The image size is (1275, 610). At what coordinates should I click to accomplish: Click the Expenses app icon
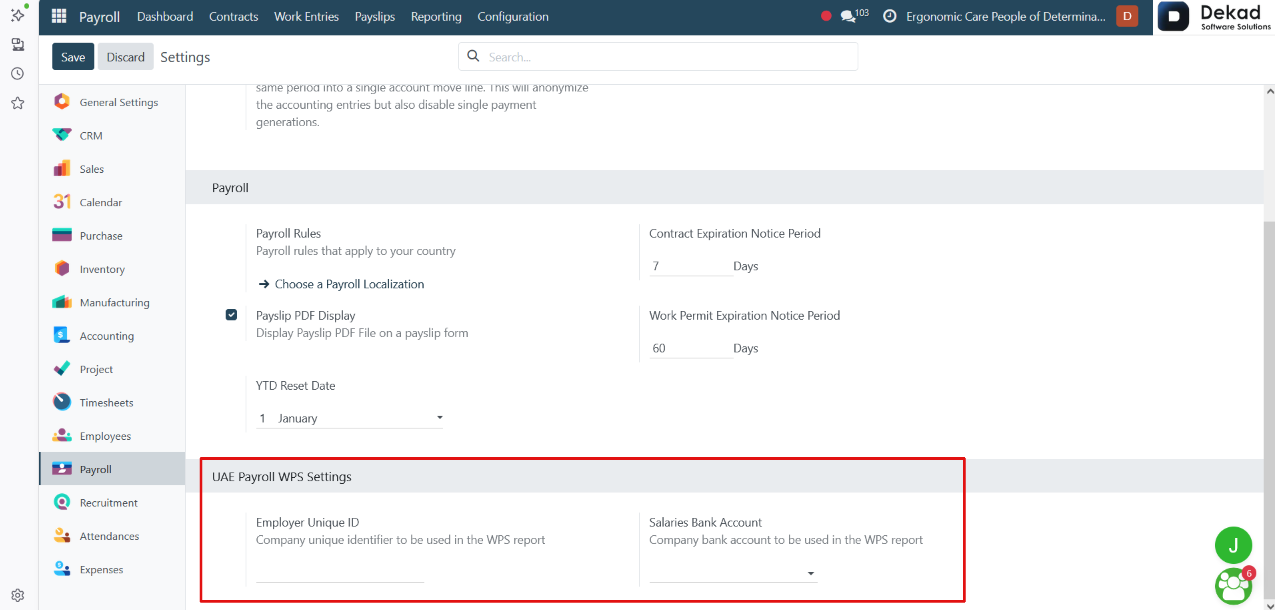[62, 569]
